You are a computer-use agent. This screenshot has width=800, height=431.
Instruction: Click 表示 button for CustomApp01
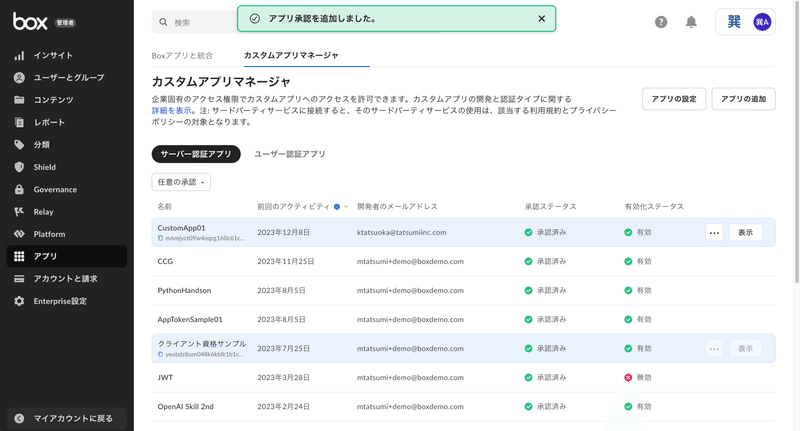(x=745, y=233)
